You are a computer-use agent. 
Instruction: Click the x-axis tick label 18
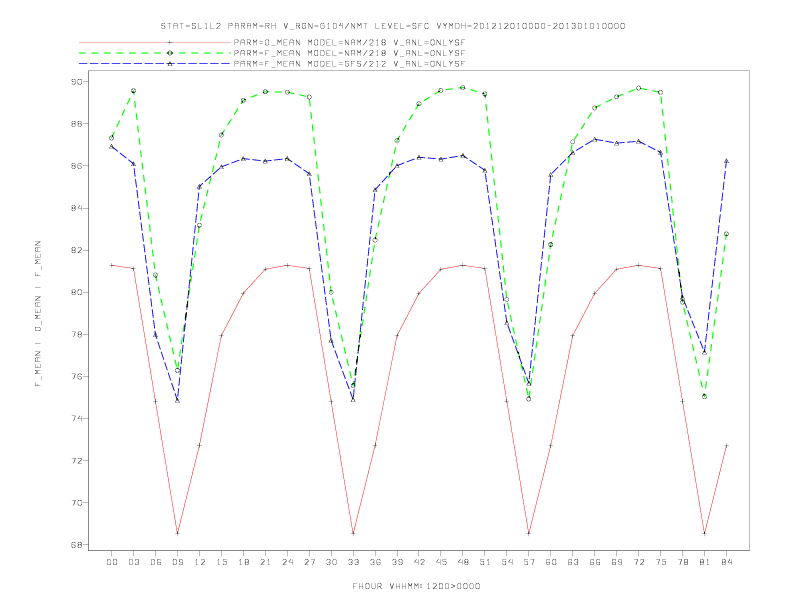[x=243, y=562]
